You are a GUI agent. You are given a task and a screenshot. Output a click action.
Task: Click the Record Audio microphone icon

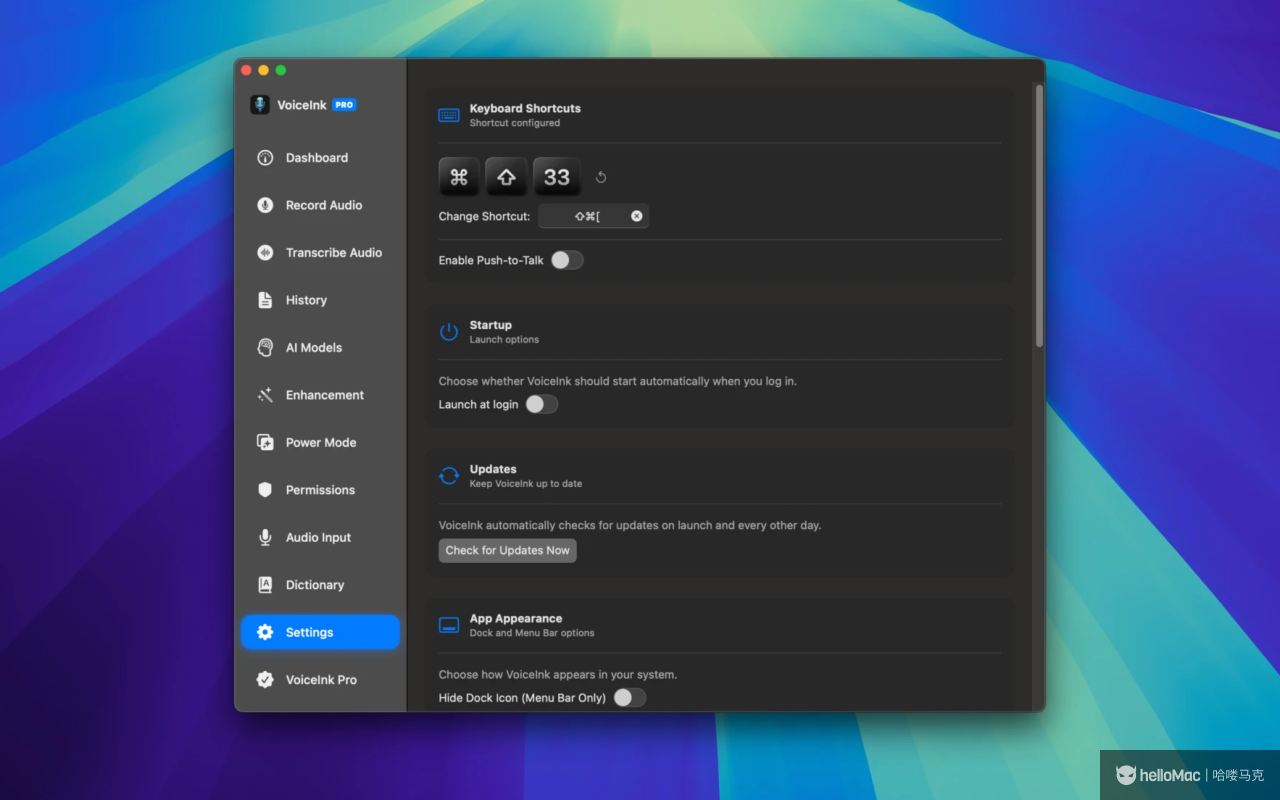click(x=265, y=205)
